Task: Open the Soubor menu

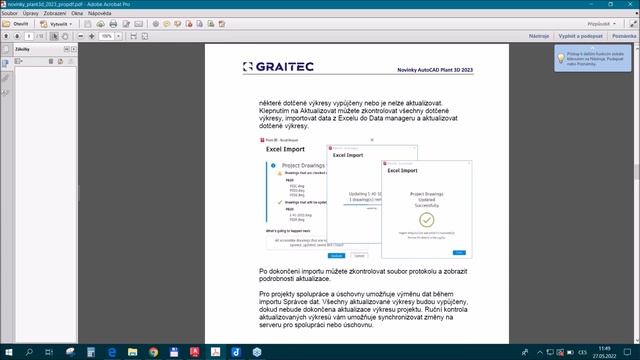Action: pyautogui.click(x=9, y=13)
